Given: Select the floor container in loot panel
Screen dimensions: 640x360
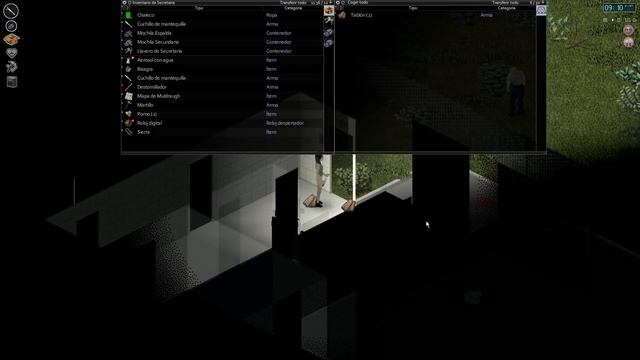Looking at the screenshot, I should [x=541, y=10].
